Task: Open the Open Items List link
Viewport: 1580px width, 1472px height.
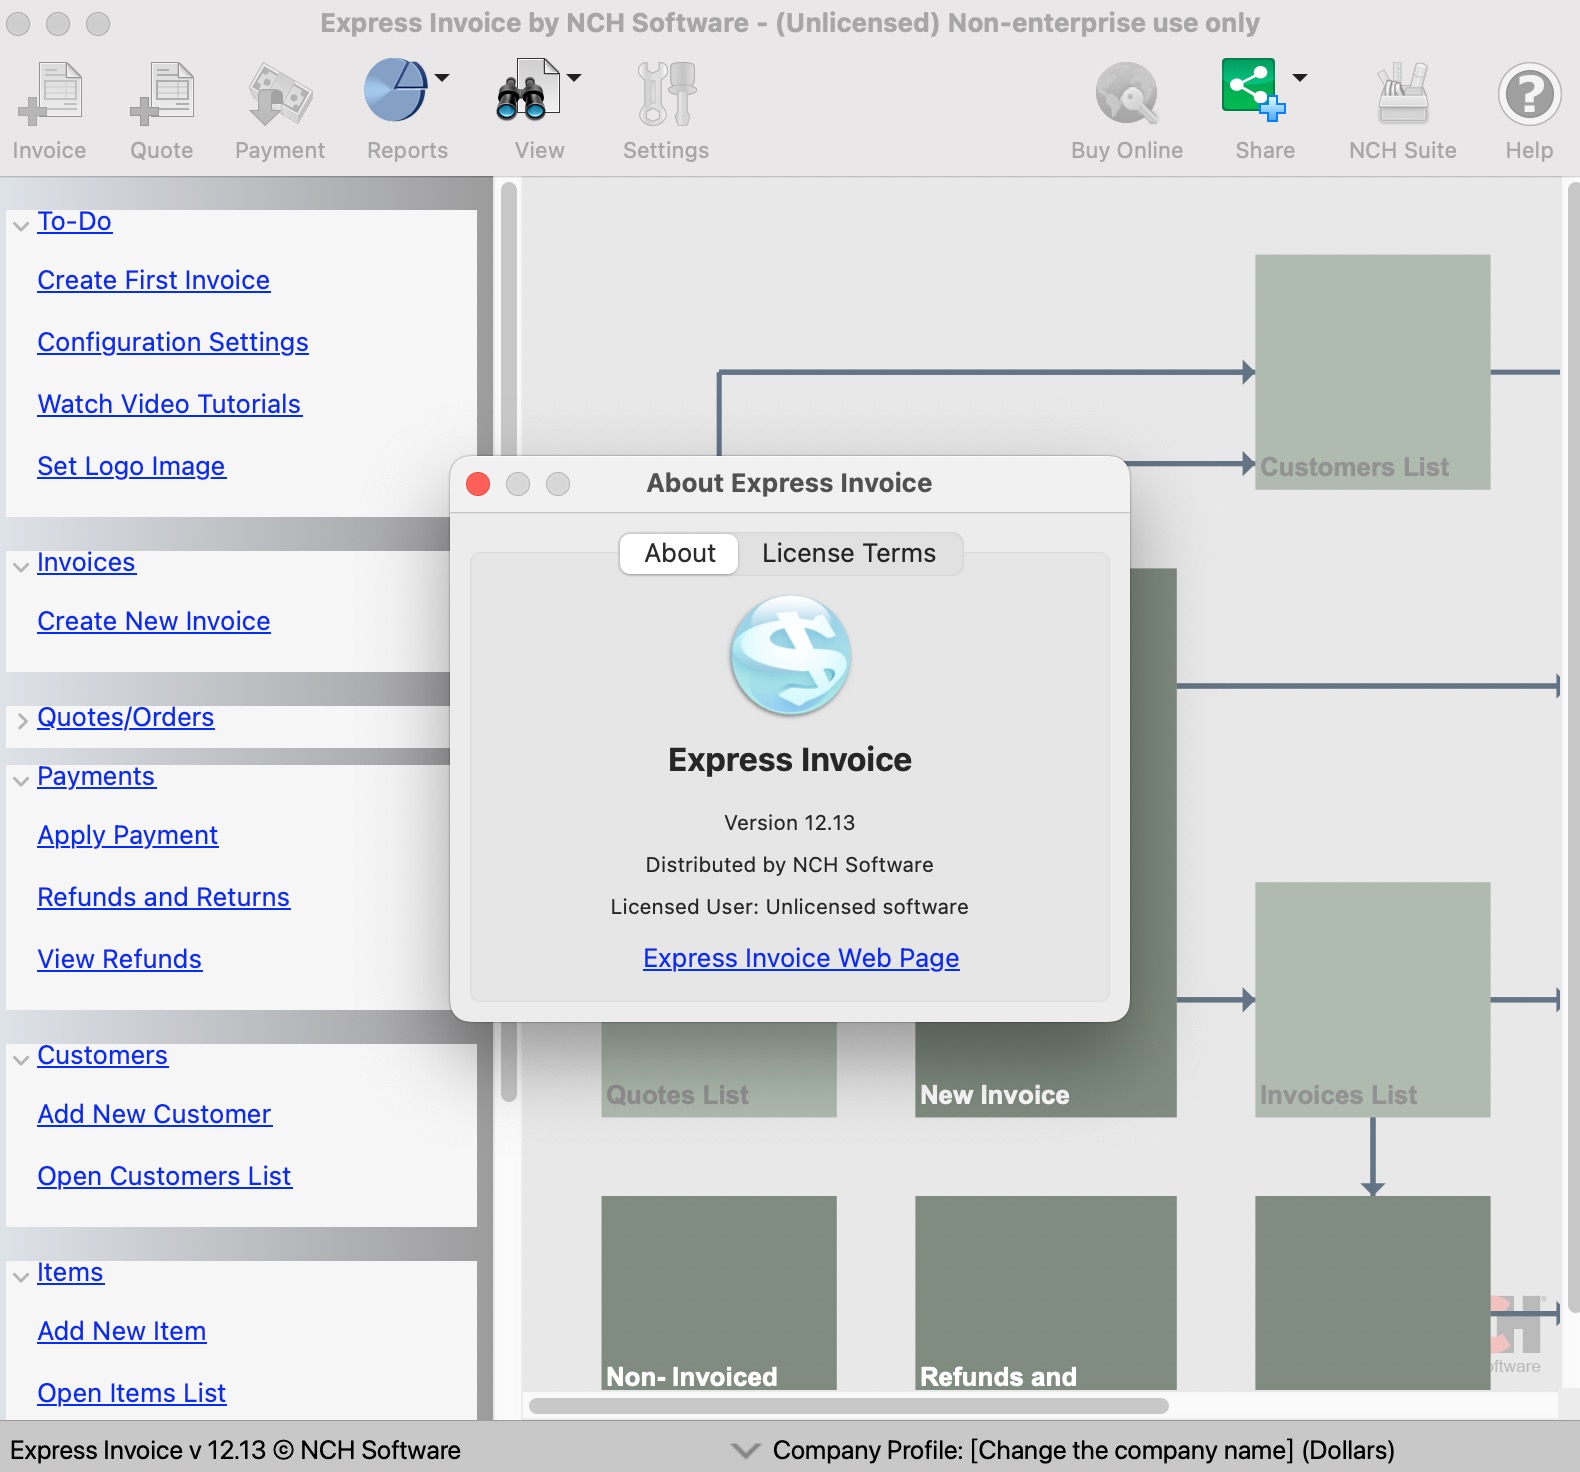Action: [x=132, y=1393]
